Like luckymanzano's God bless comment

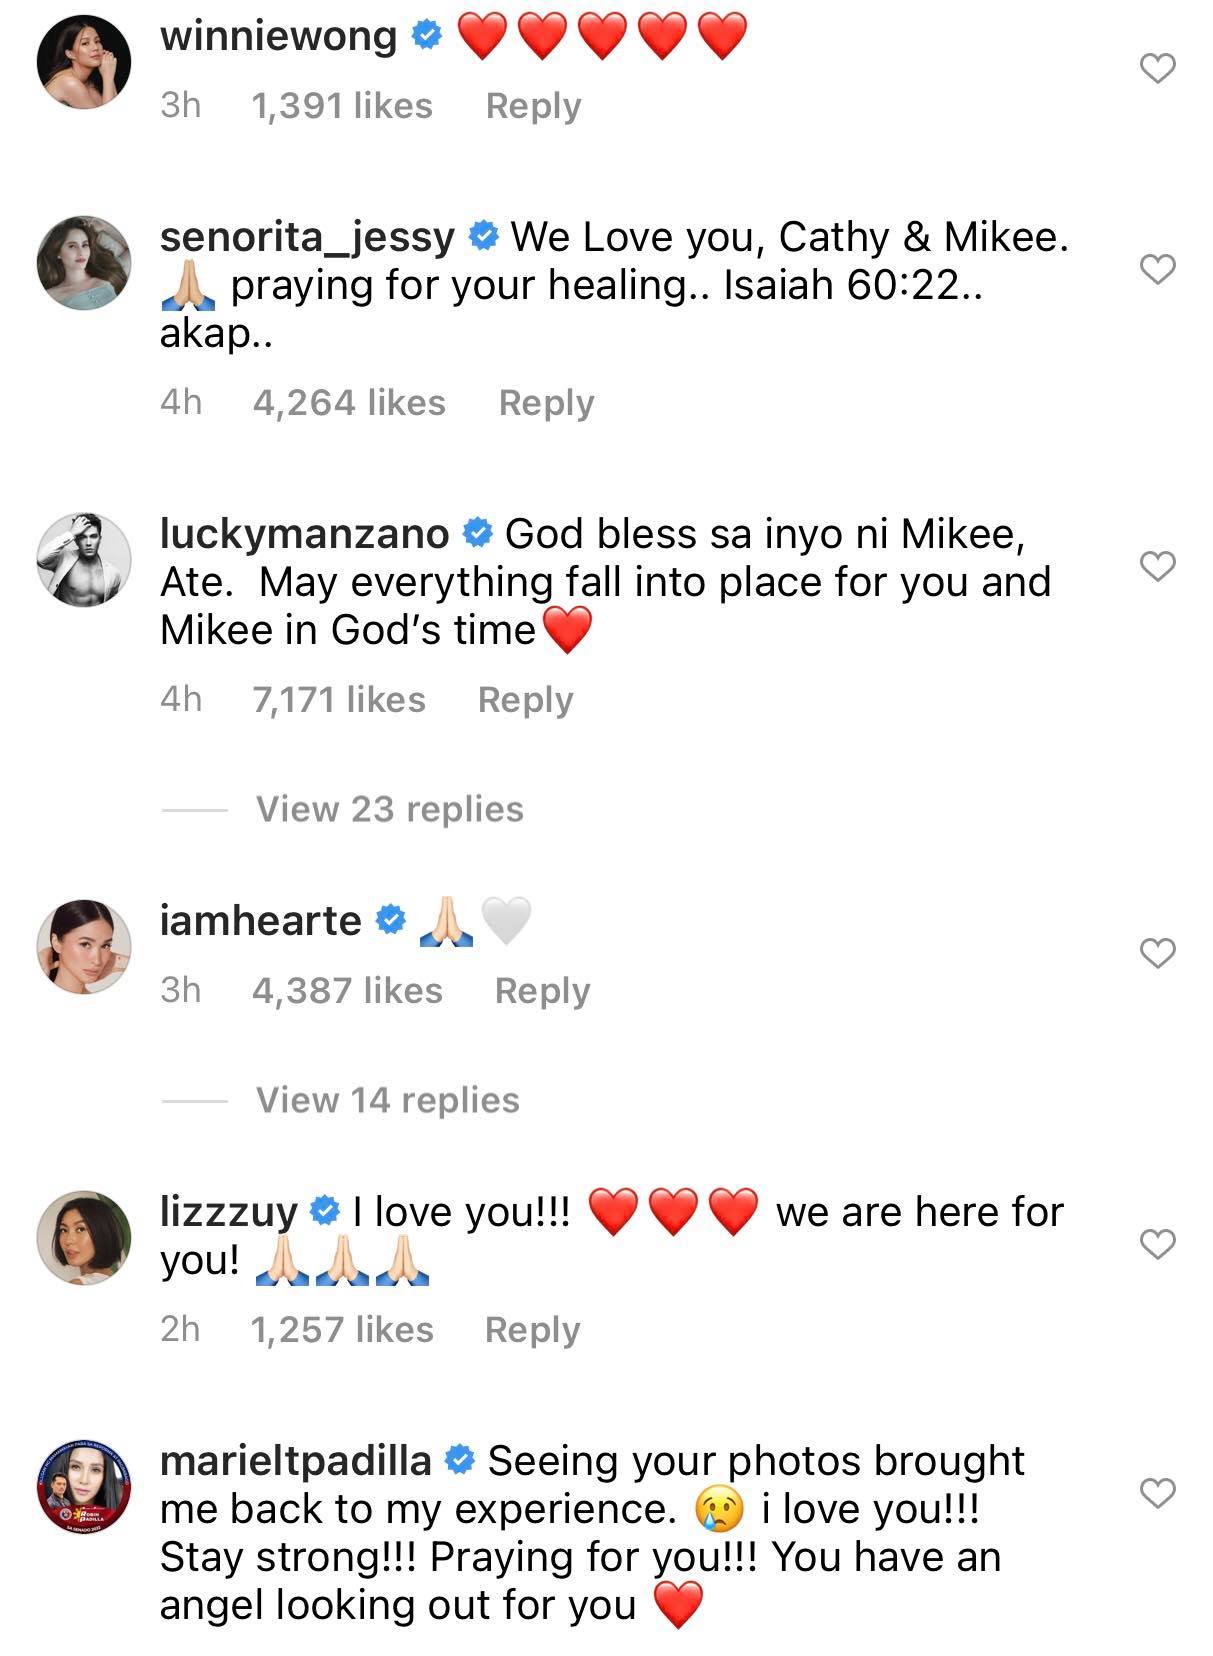coord(1157,567)
